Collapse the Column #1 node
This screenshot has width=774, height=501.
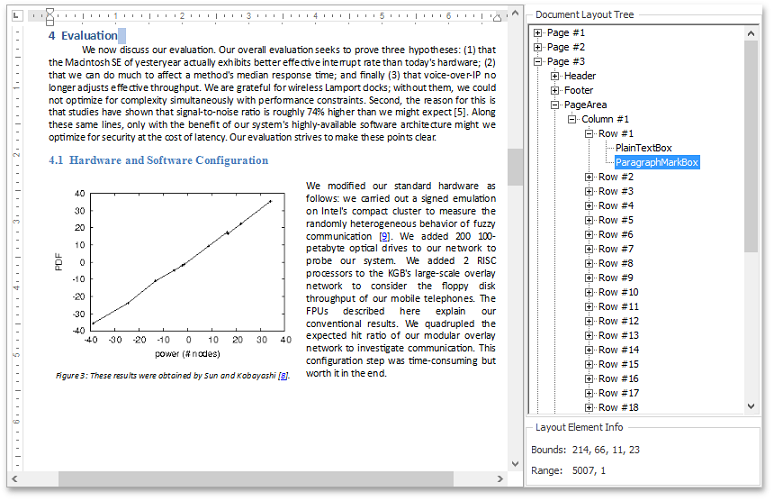click(x=572, y=119)
